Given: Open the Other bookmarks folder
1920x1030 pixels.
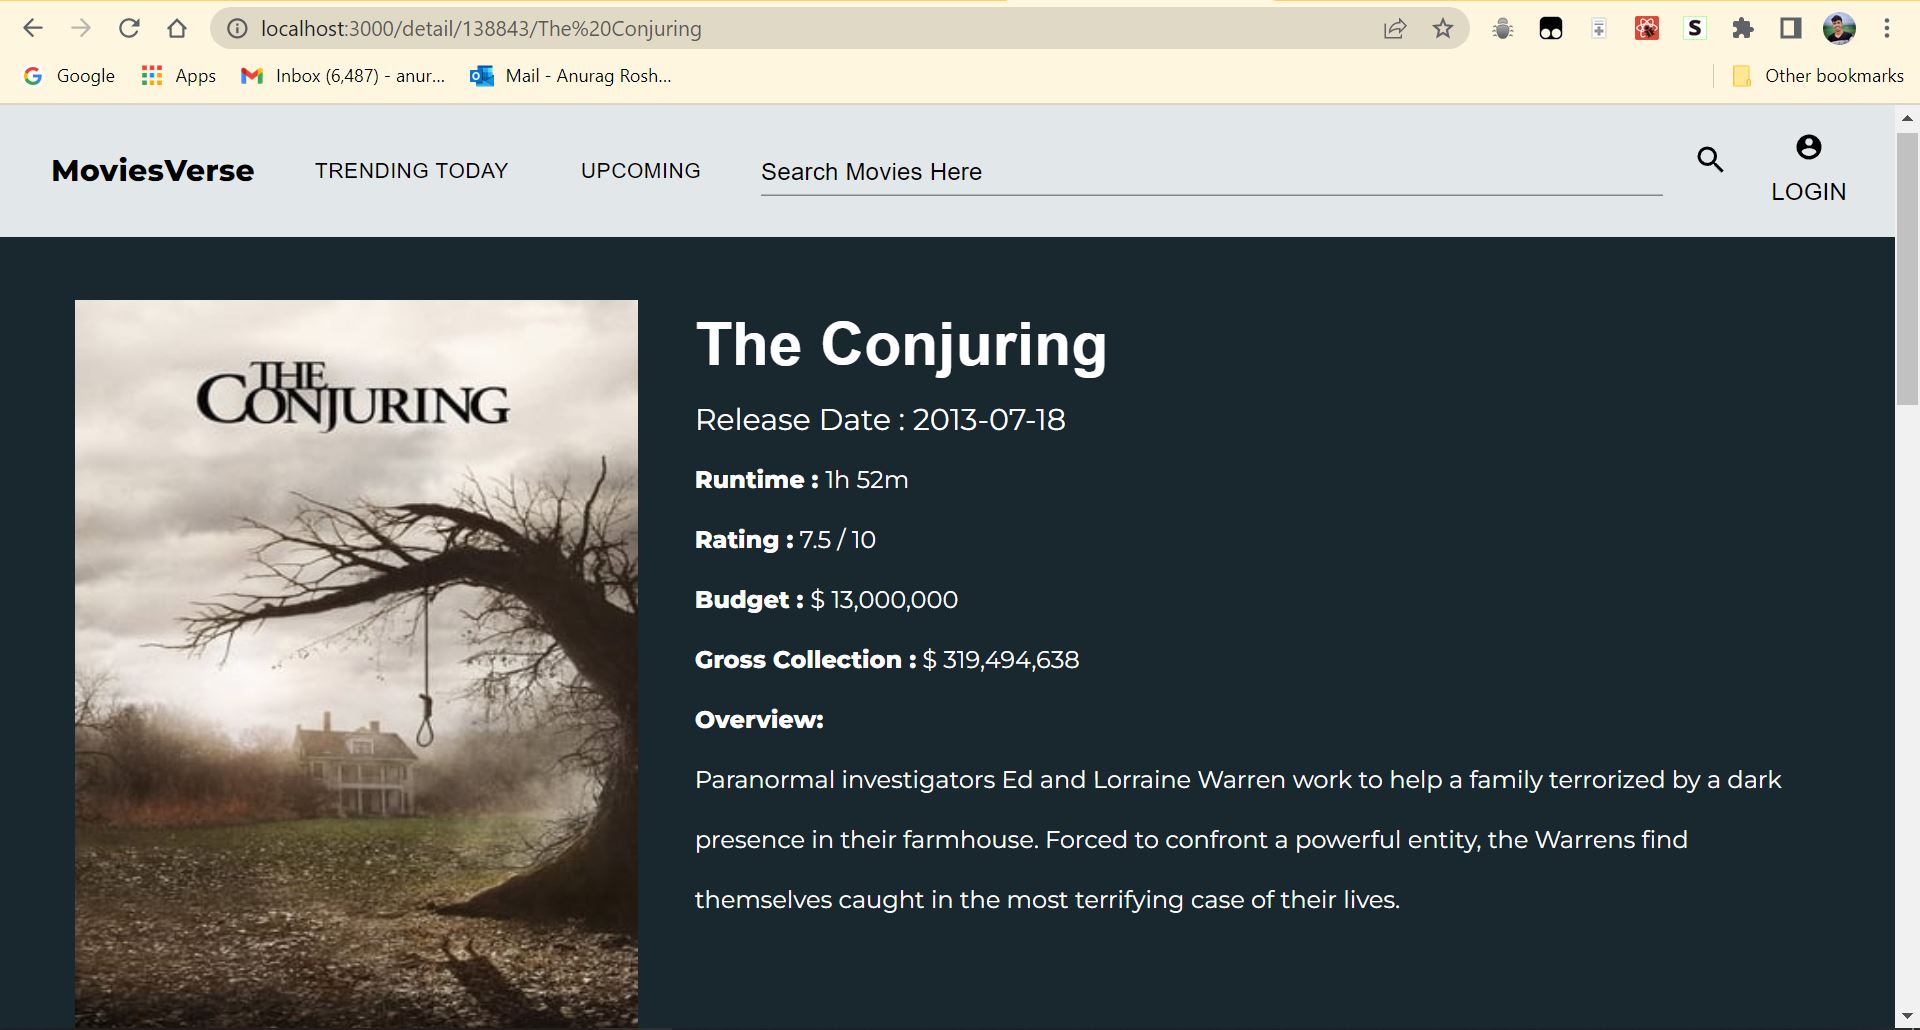Looking at the screenshot, I should pyautogui.click(x=1818, y=76).
